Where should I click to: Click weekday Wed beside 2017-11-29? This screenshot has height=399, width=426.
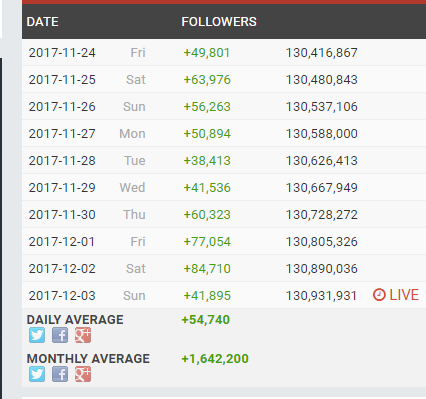click(x=132, y=188)
